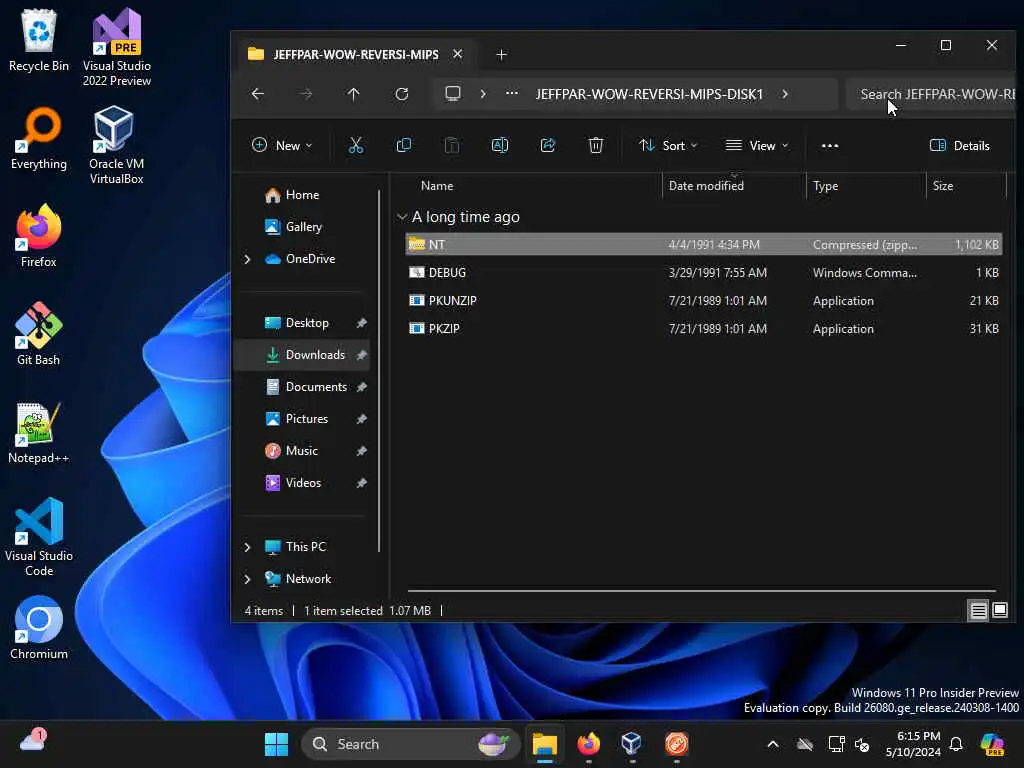
Task: Open Everything search desktop icon
Action: point(39,138)
